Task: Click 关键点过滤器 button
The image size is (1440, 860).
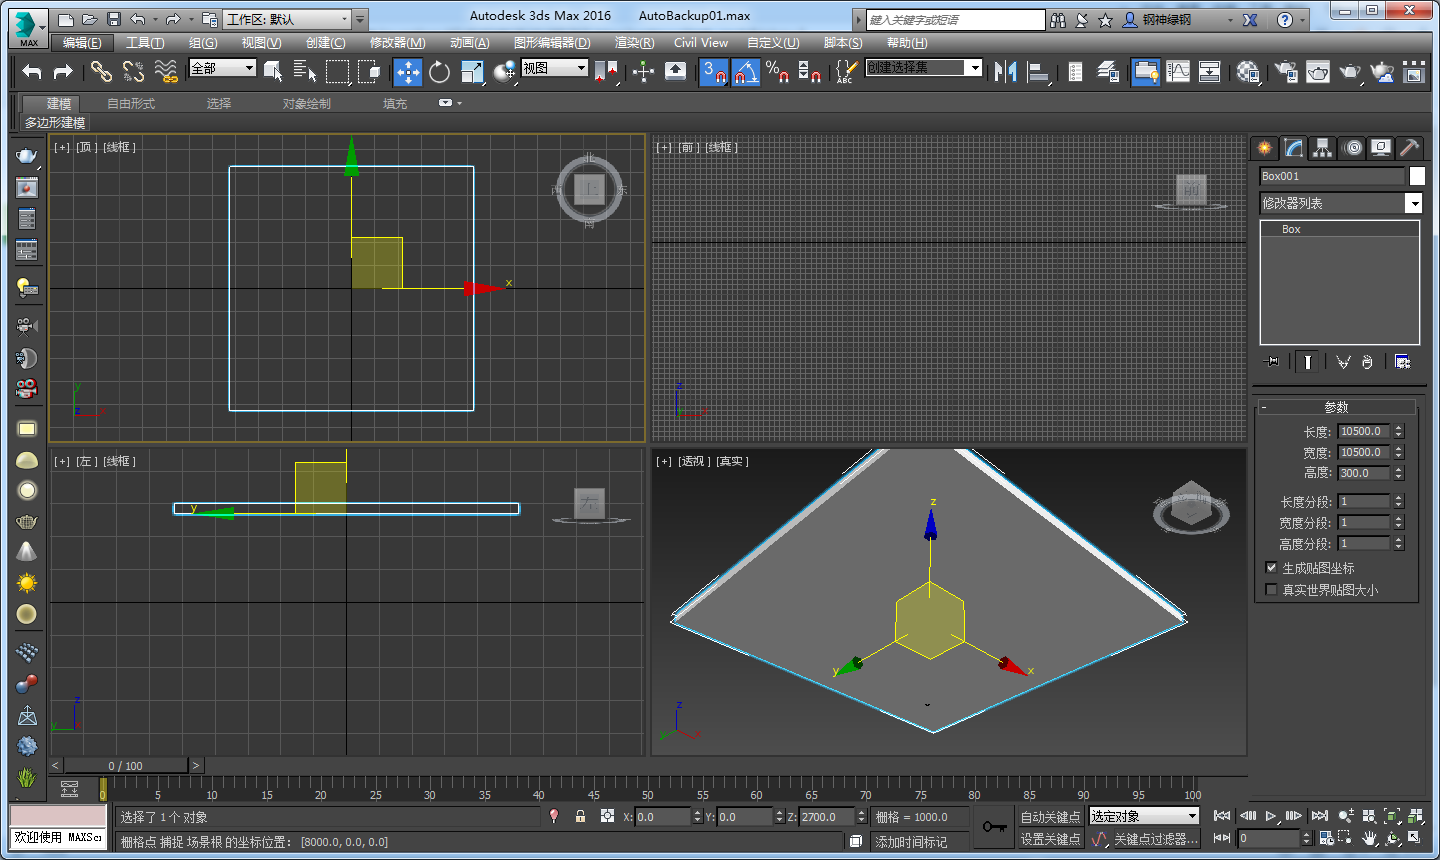Action: (1155, 839)
